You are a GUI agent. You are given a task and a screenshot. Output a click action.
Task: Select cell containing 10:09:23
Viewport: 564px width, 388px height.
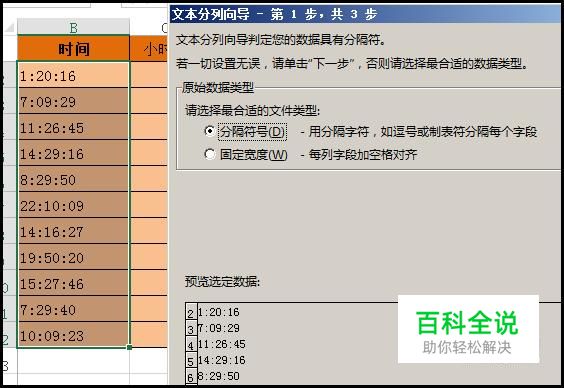pos(73,334)
